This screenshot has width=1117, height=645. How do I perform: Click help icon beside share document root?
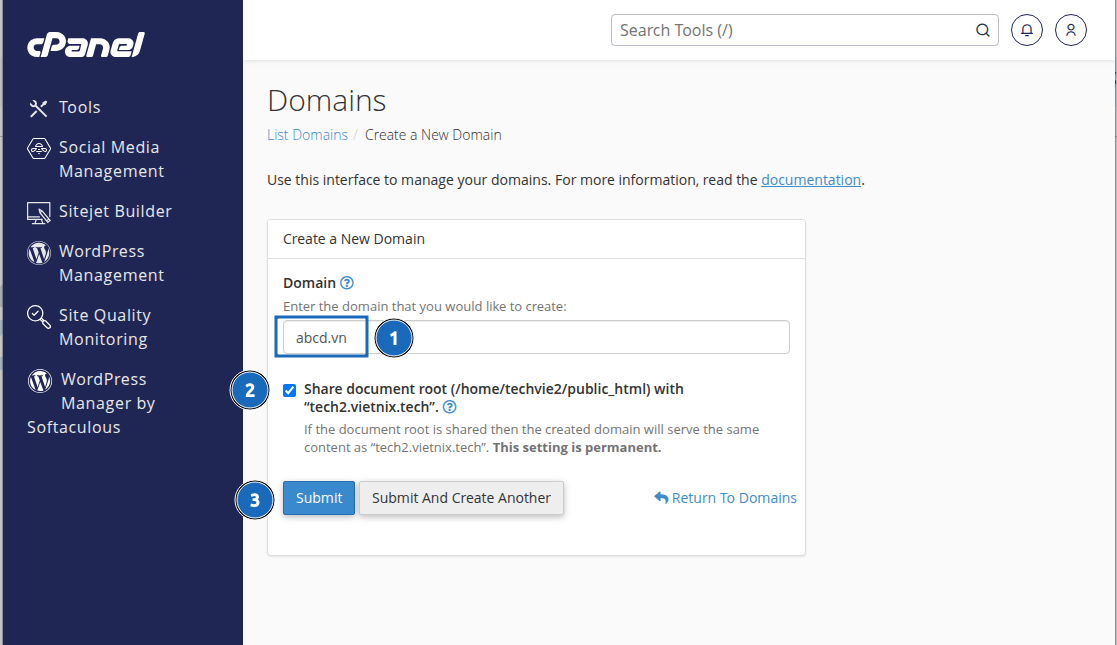tap(450, 407)
